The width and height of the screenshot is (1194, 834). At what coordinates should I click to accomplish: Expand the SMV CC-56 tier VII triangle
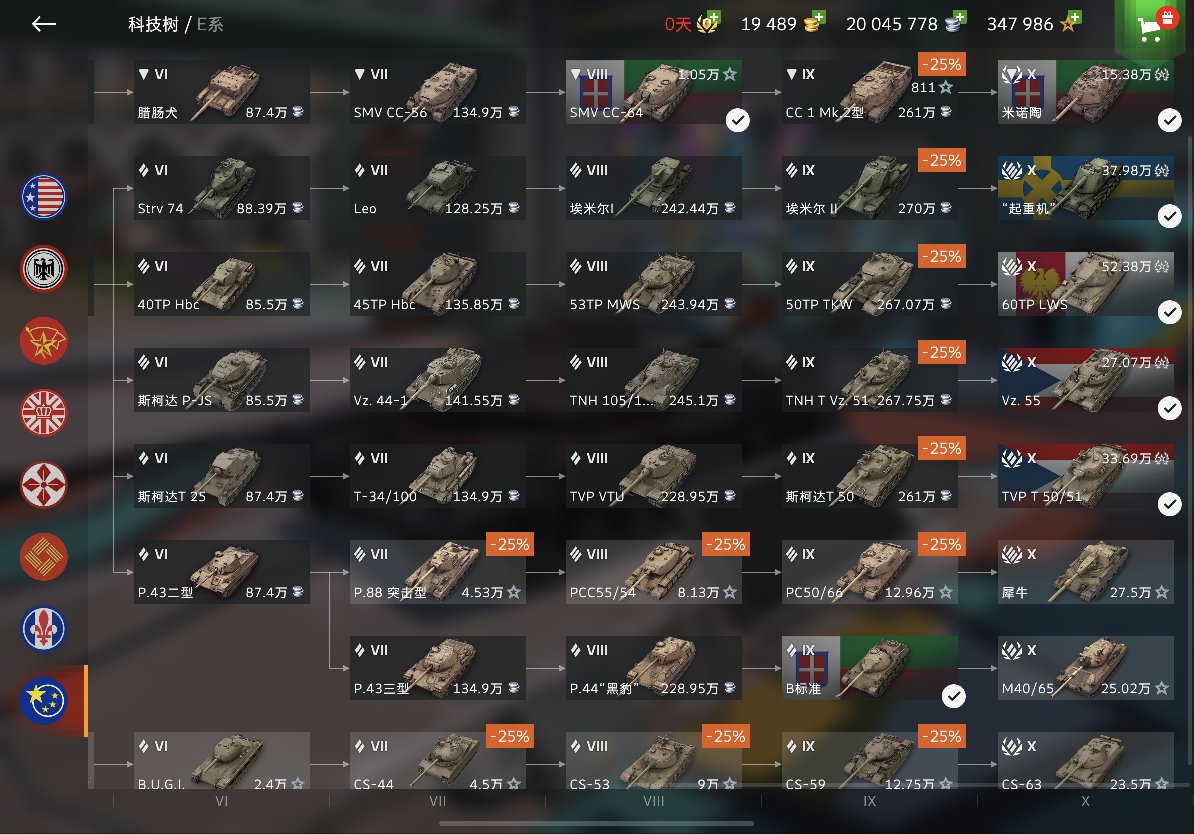coord(359,74)
